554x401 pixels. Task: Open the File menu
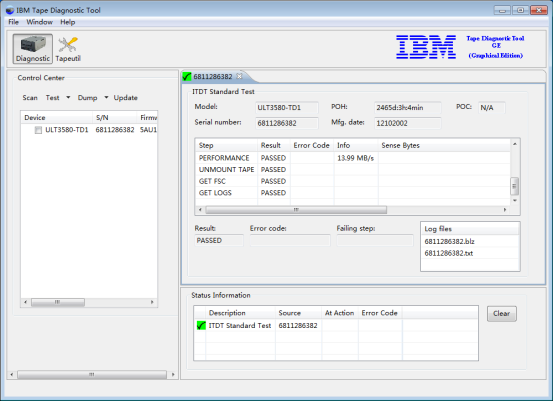point(13,22)
